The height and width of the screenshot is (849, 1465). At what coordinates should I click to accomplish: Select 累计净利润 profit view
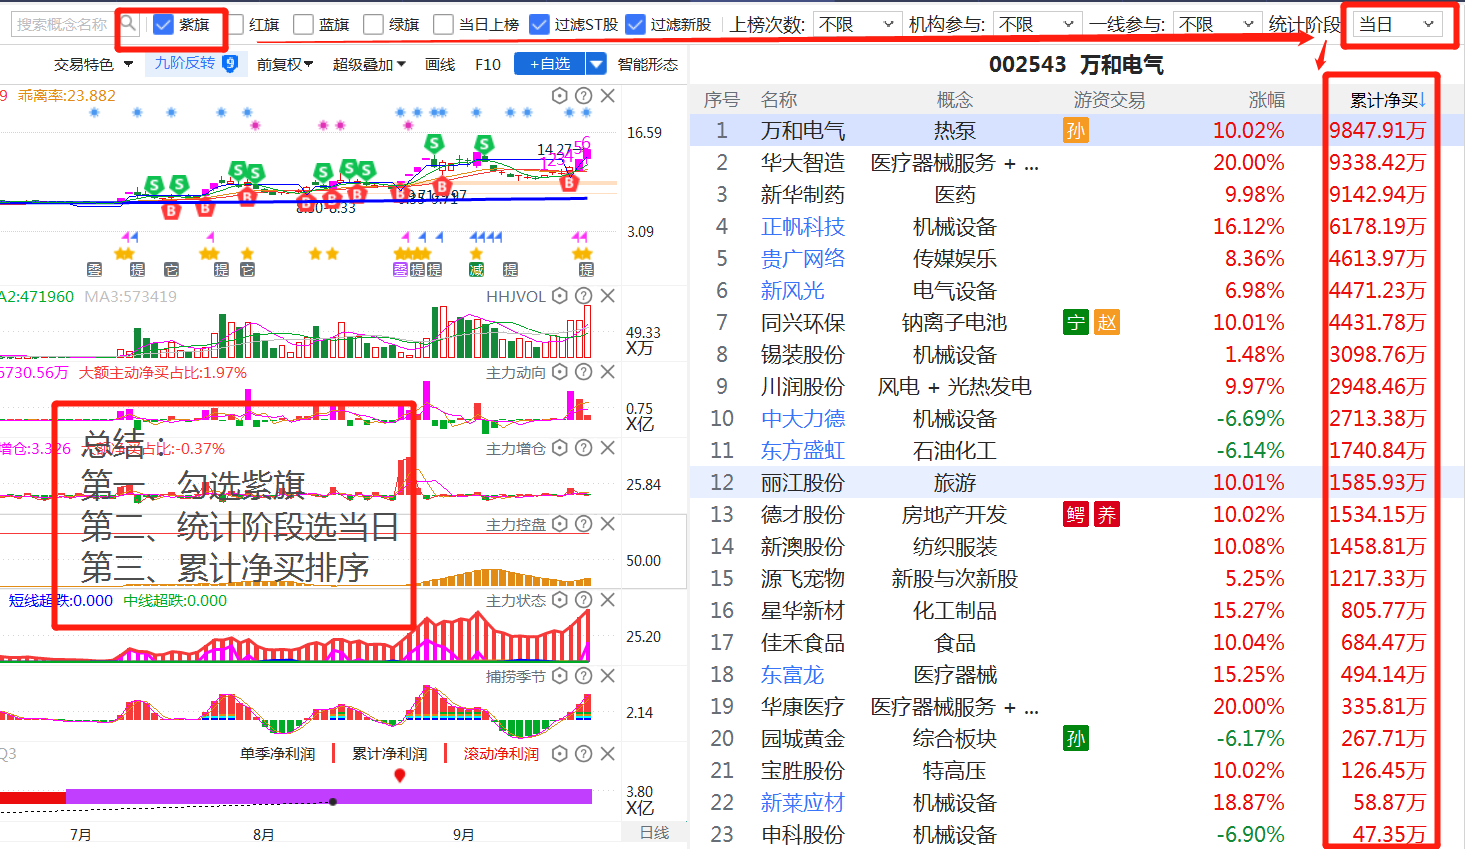tap(390, 754)
